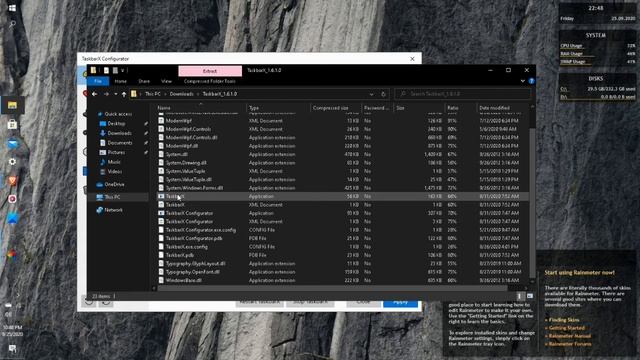The width and height of the screenshot is (640, 360).
Task: Select Videos in navigation pane
Action: tap(115, 171)
